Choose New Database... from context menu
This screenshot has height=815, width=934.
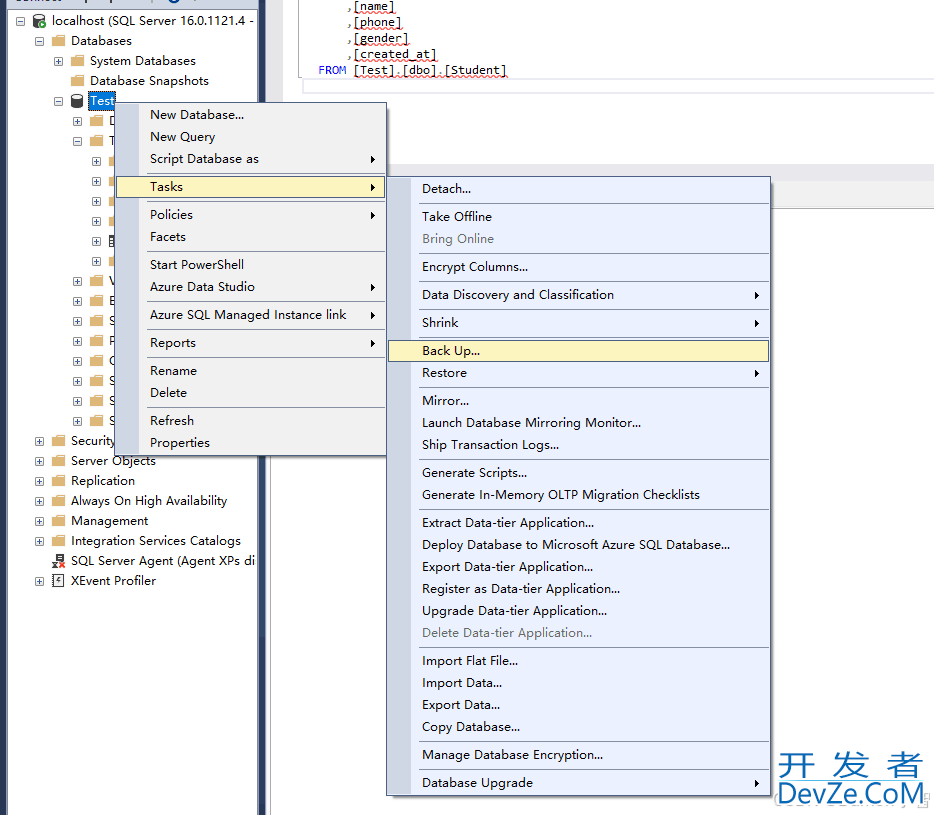coord(250,114)
